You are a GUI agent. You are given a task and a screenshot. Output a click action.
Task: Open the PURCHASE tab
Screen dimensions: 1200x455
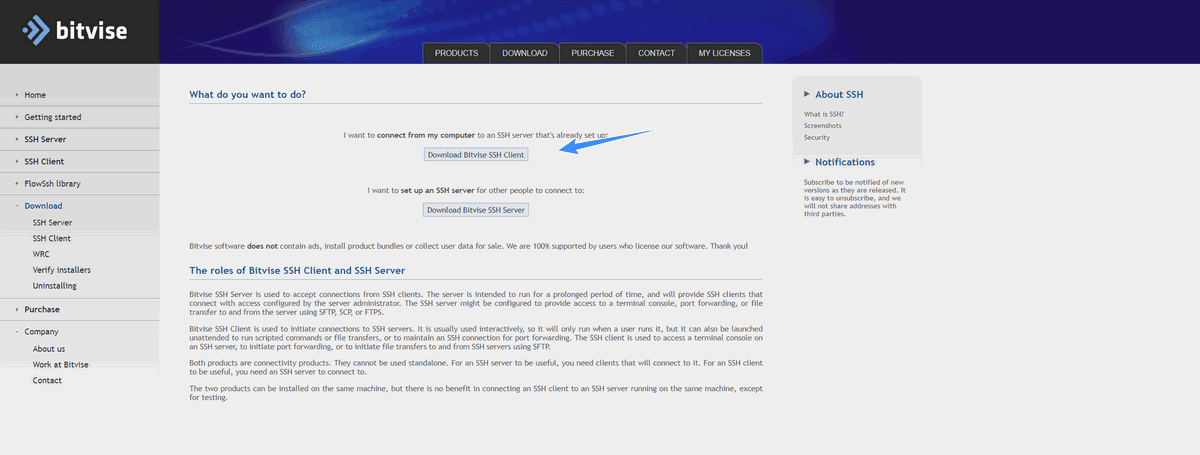tap(592, 53)
